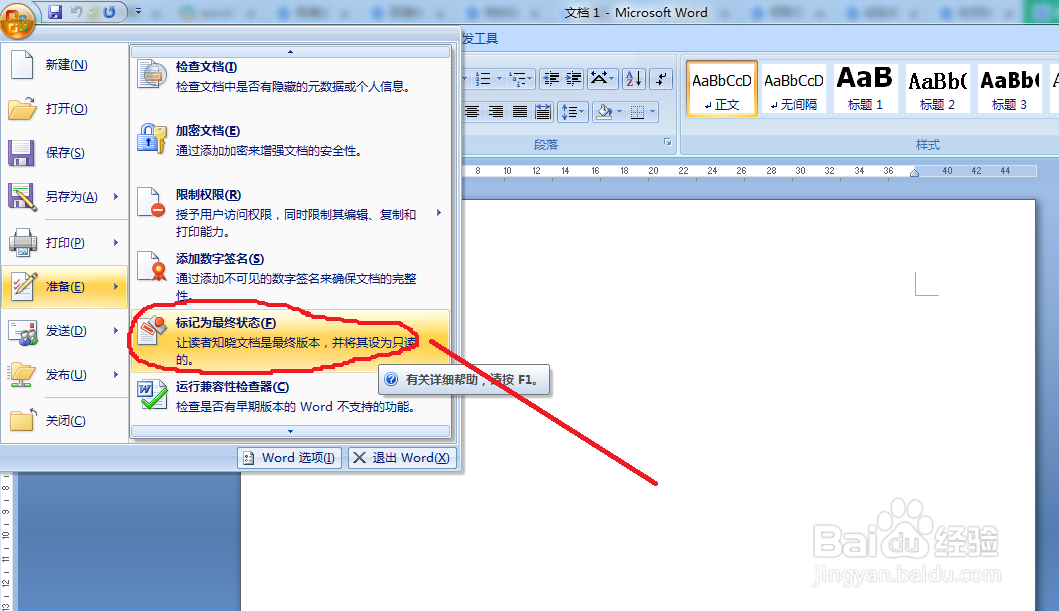The width and height of the screenshot is (1059, 611).
Task: Expand 限制权限 submenu arrow
Action: click(439, 213)
